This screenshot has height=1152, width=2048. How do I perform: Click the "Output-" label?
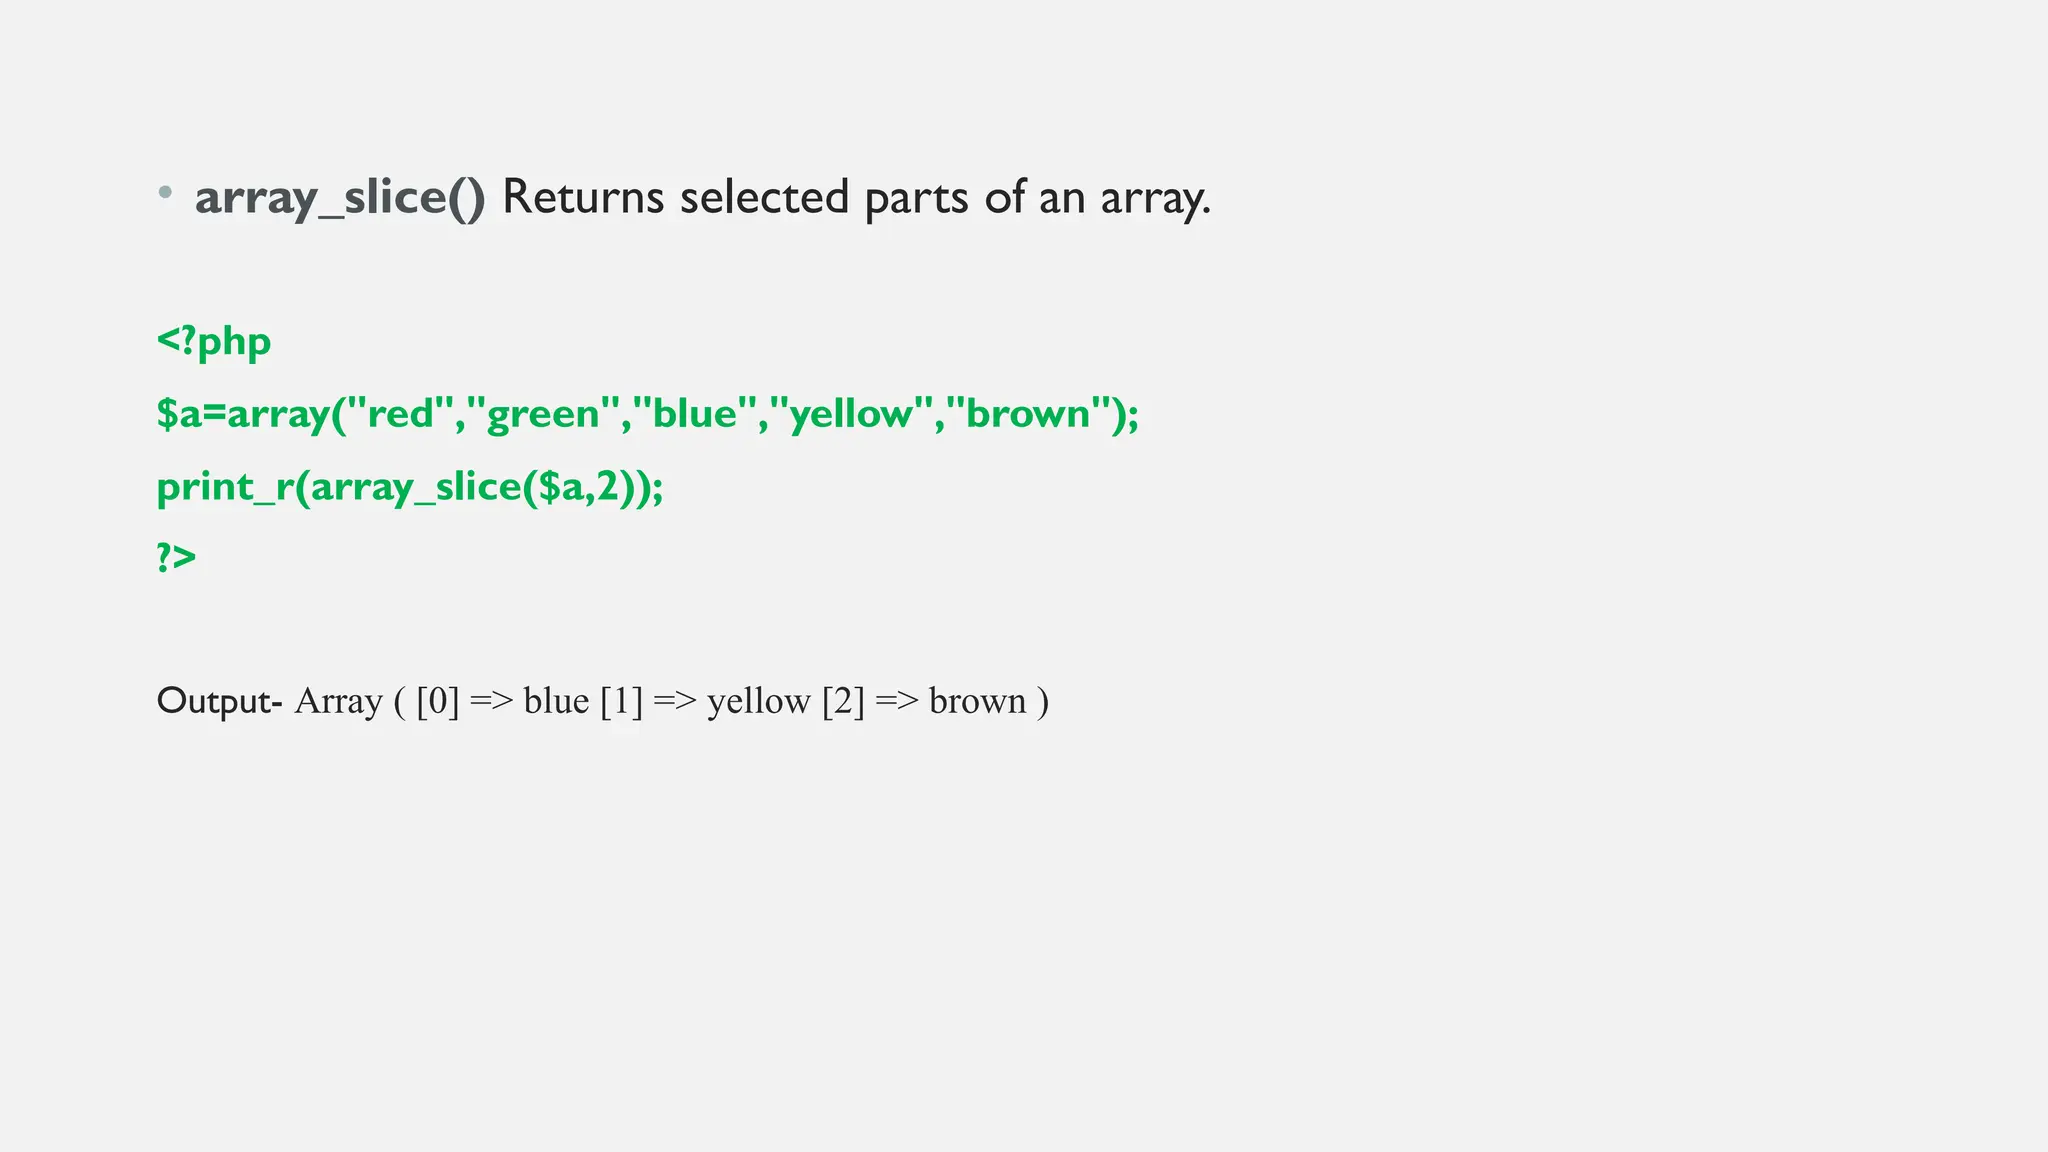click(x=220, y=701)
